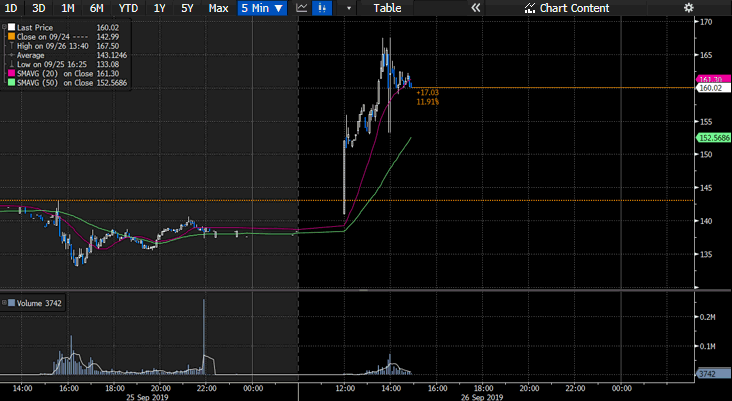Click the green 152.5686 axis tag
Image resolution: width=732 pixels, height=401 pixels.
[x=713, y=138]
